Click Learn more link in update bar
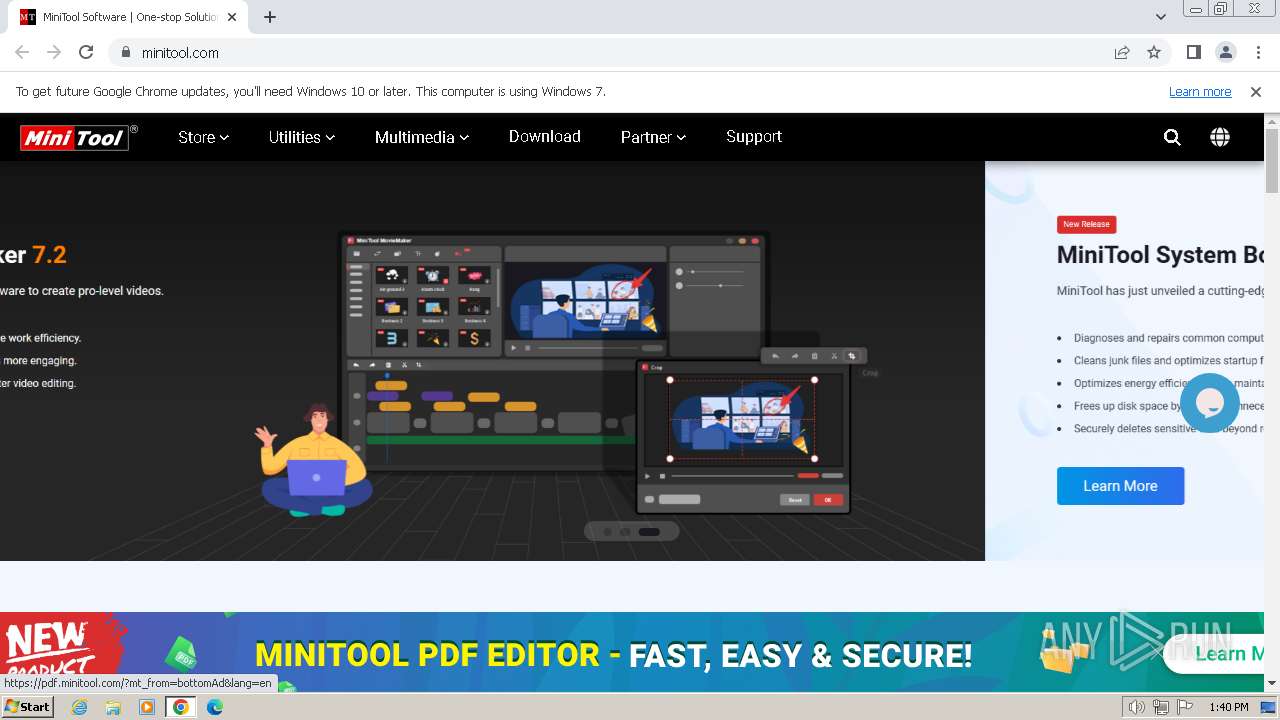This screenshot has width=1280, height=720. pos(1200,92)
